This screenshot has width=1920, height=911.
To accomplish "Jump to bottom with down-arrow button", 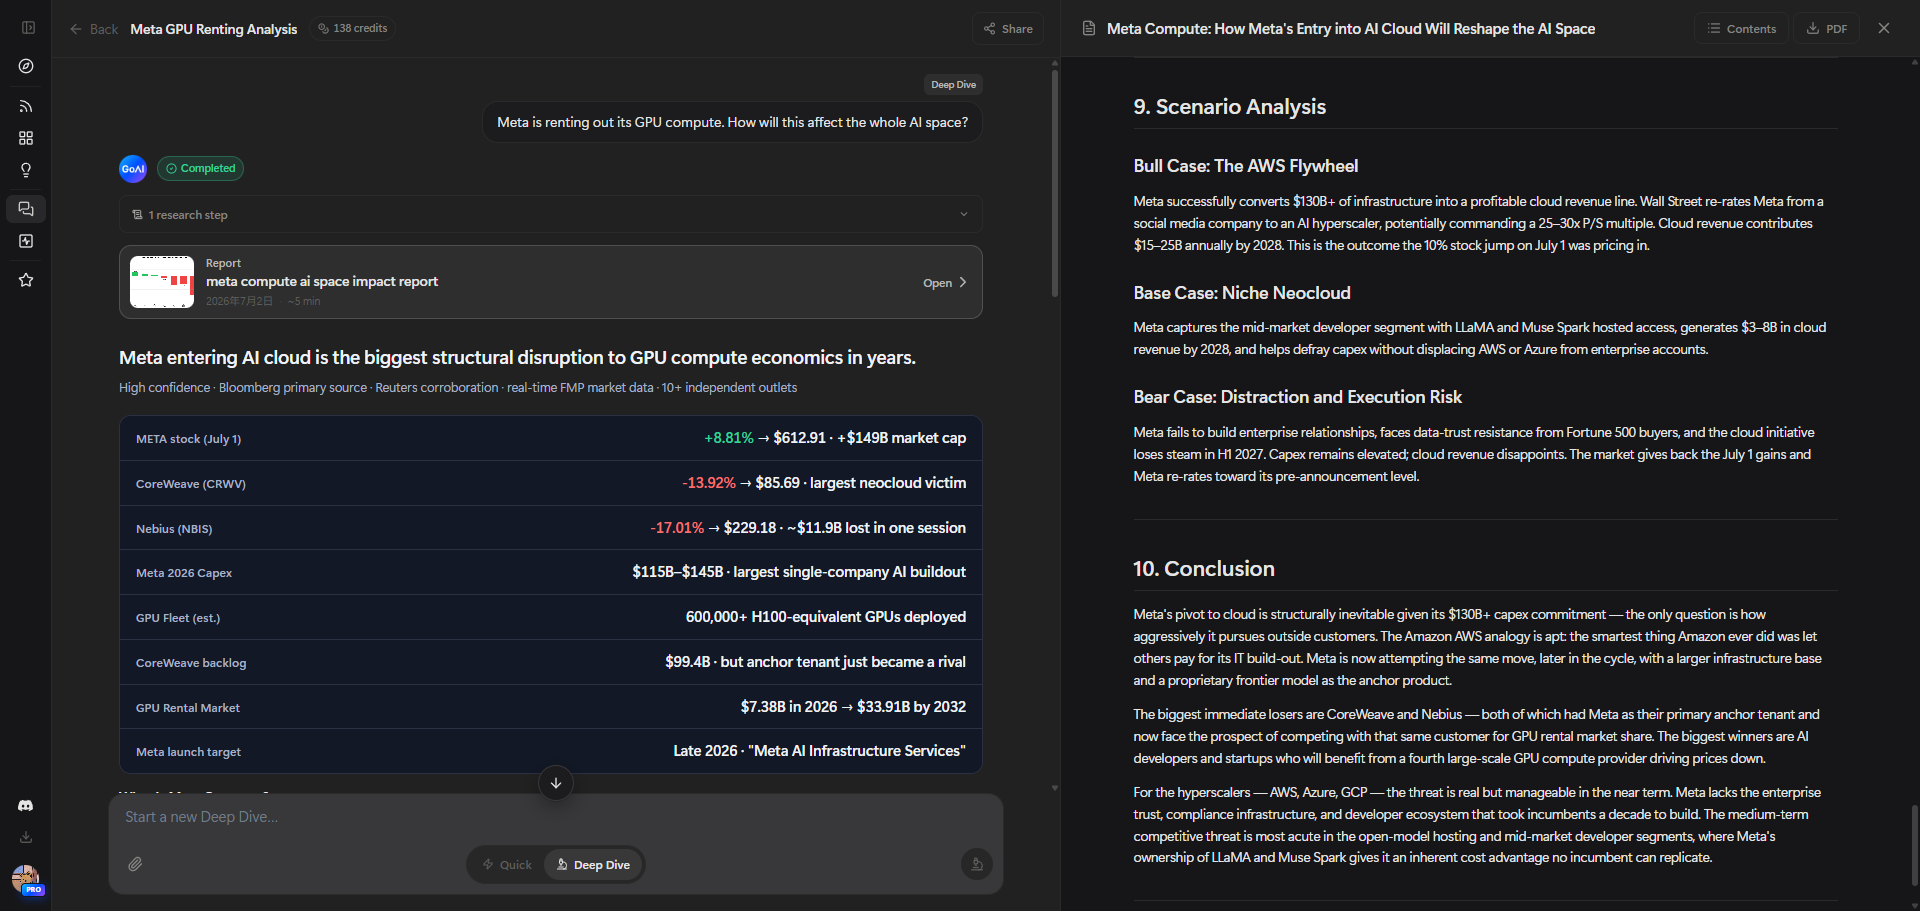I will [x=556, y=783].
